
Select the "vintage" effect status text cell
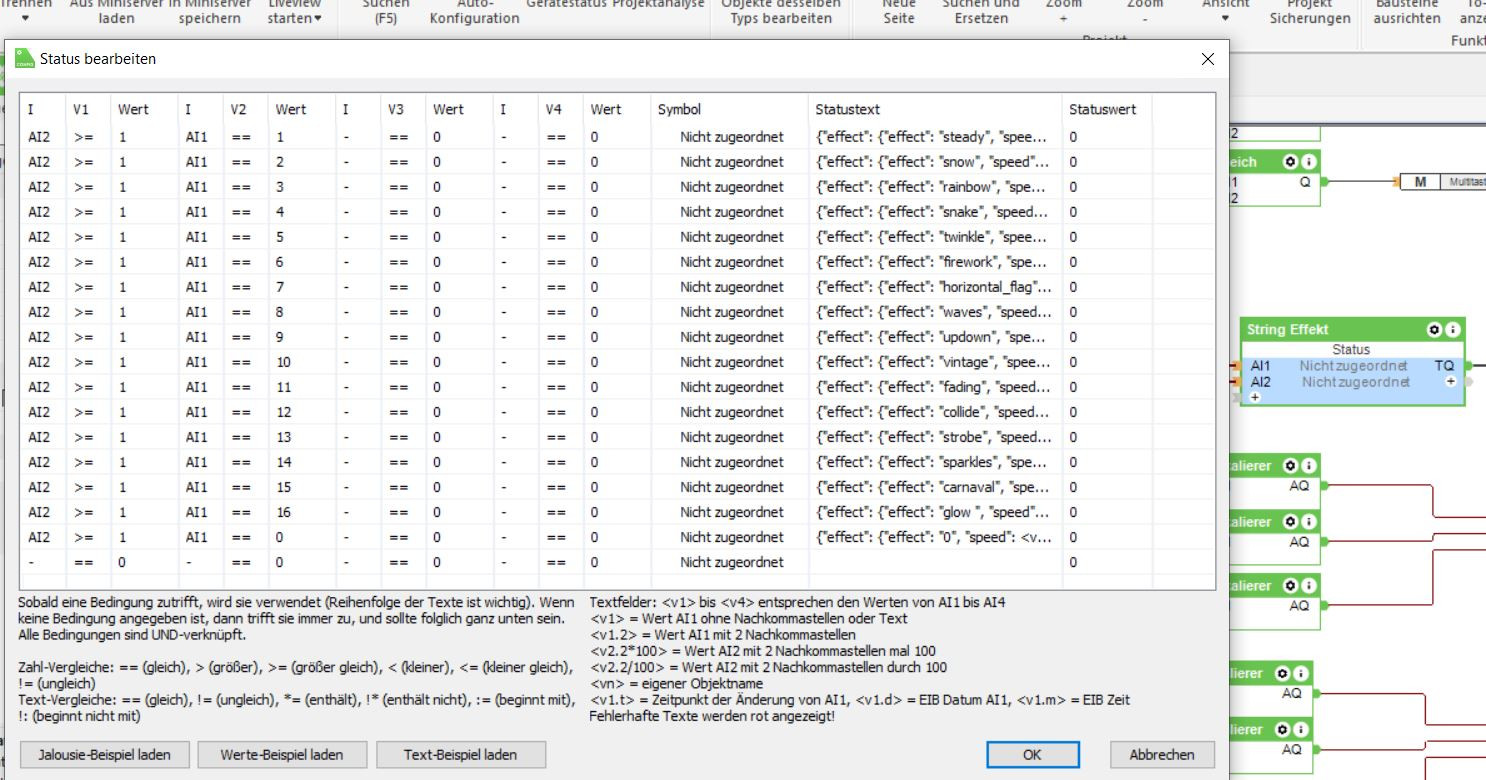pyautogui.click(x=935, y=362)
